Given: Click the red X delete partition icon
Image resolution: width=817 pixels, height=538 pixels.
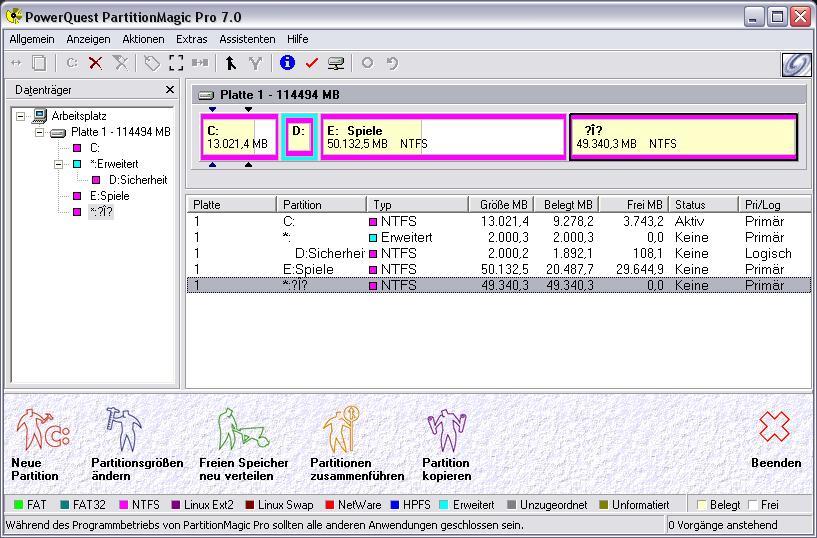Looking at the screenshot, I should [x=95, y=63].
